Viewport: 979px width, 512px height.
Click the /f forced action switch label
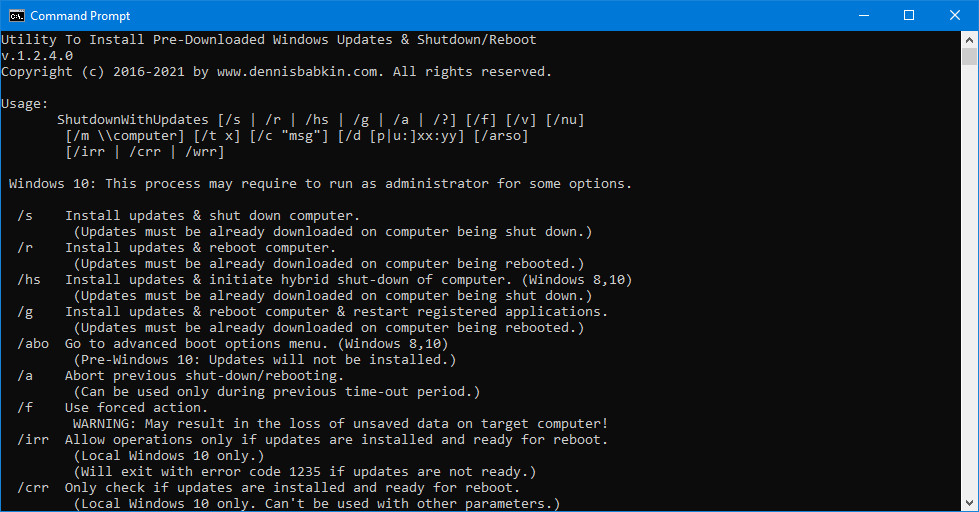pos(25,408)
